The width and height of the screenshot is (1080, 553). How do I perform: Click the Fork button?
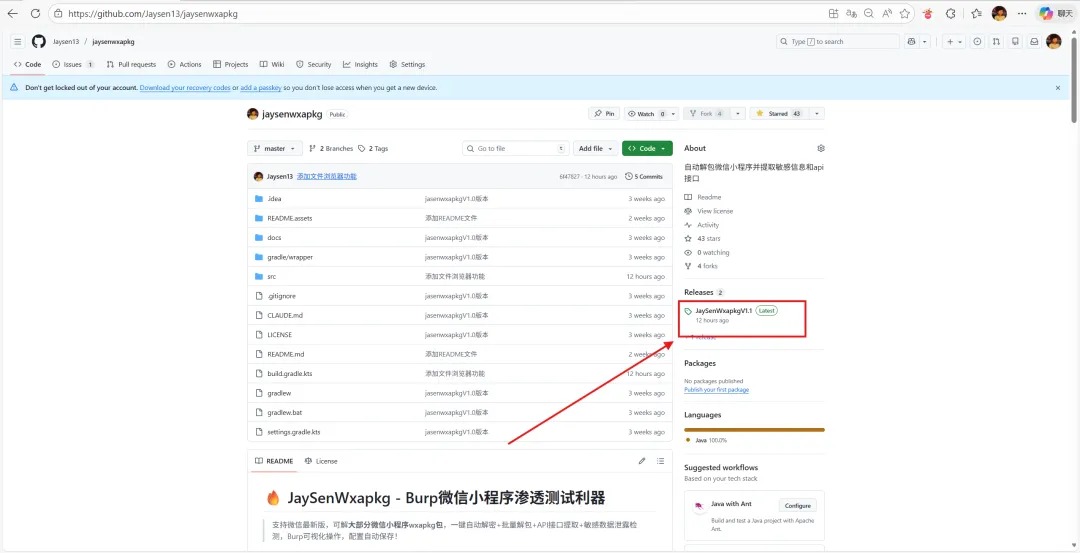[706, 114]
